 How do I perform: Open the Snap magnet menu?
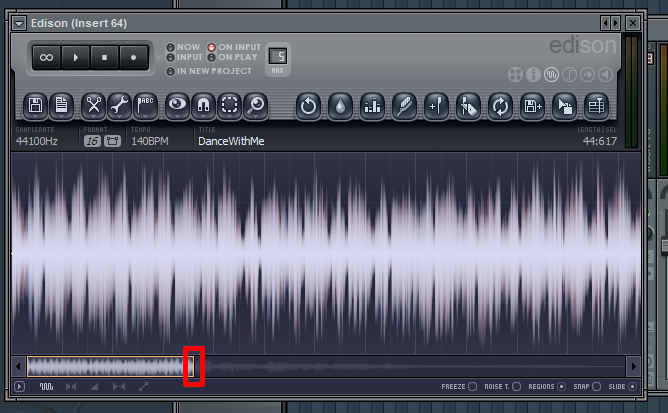(x=203, y=106)
